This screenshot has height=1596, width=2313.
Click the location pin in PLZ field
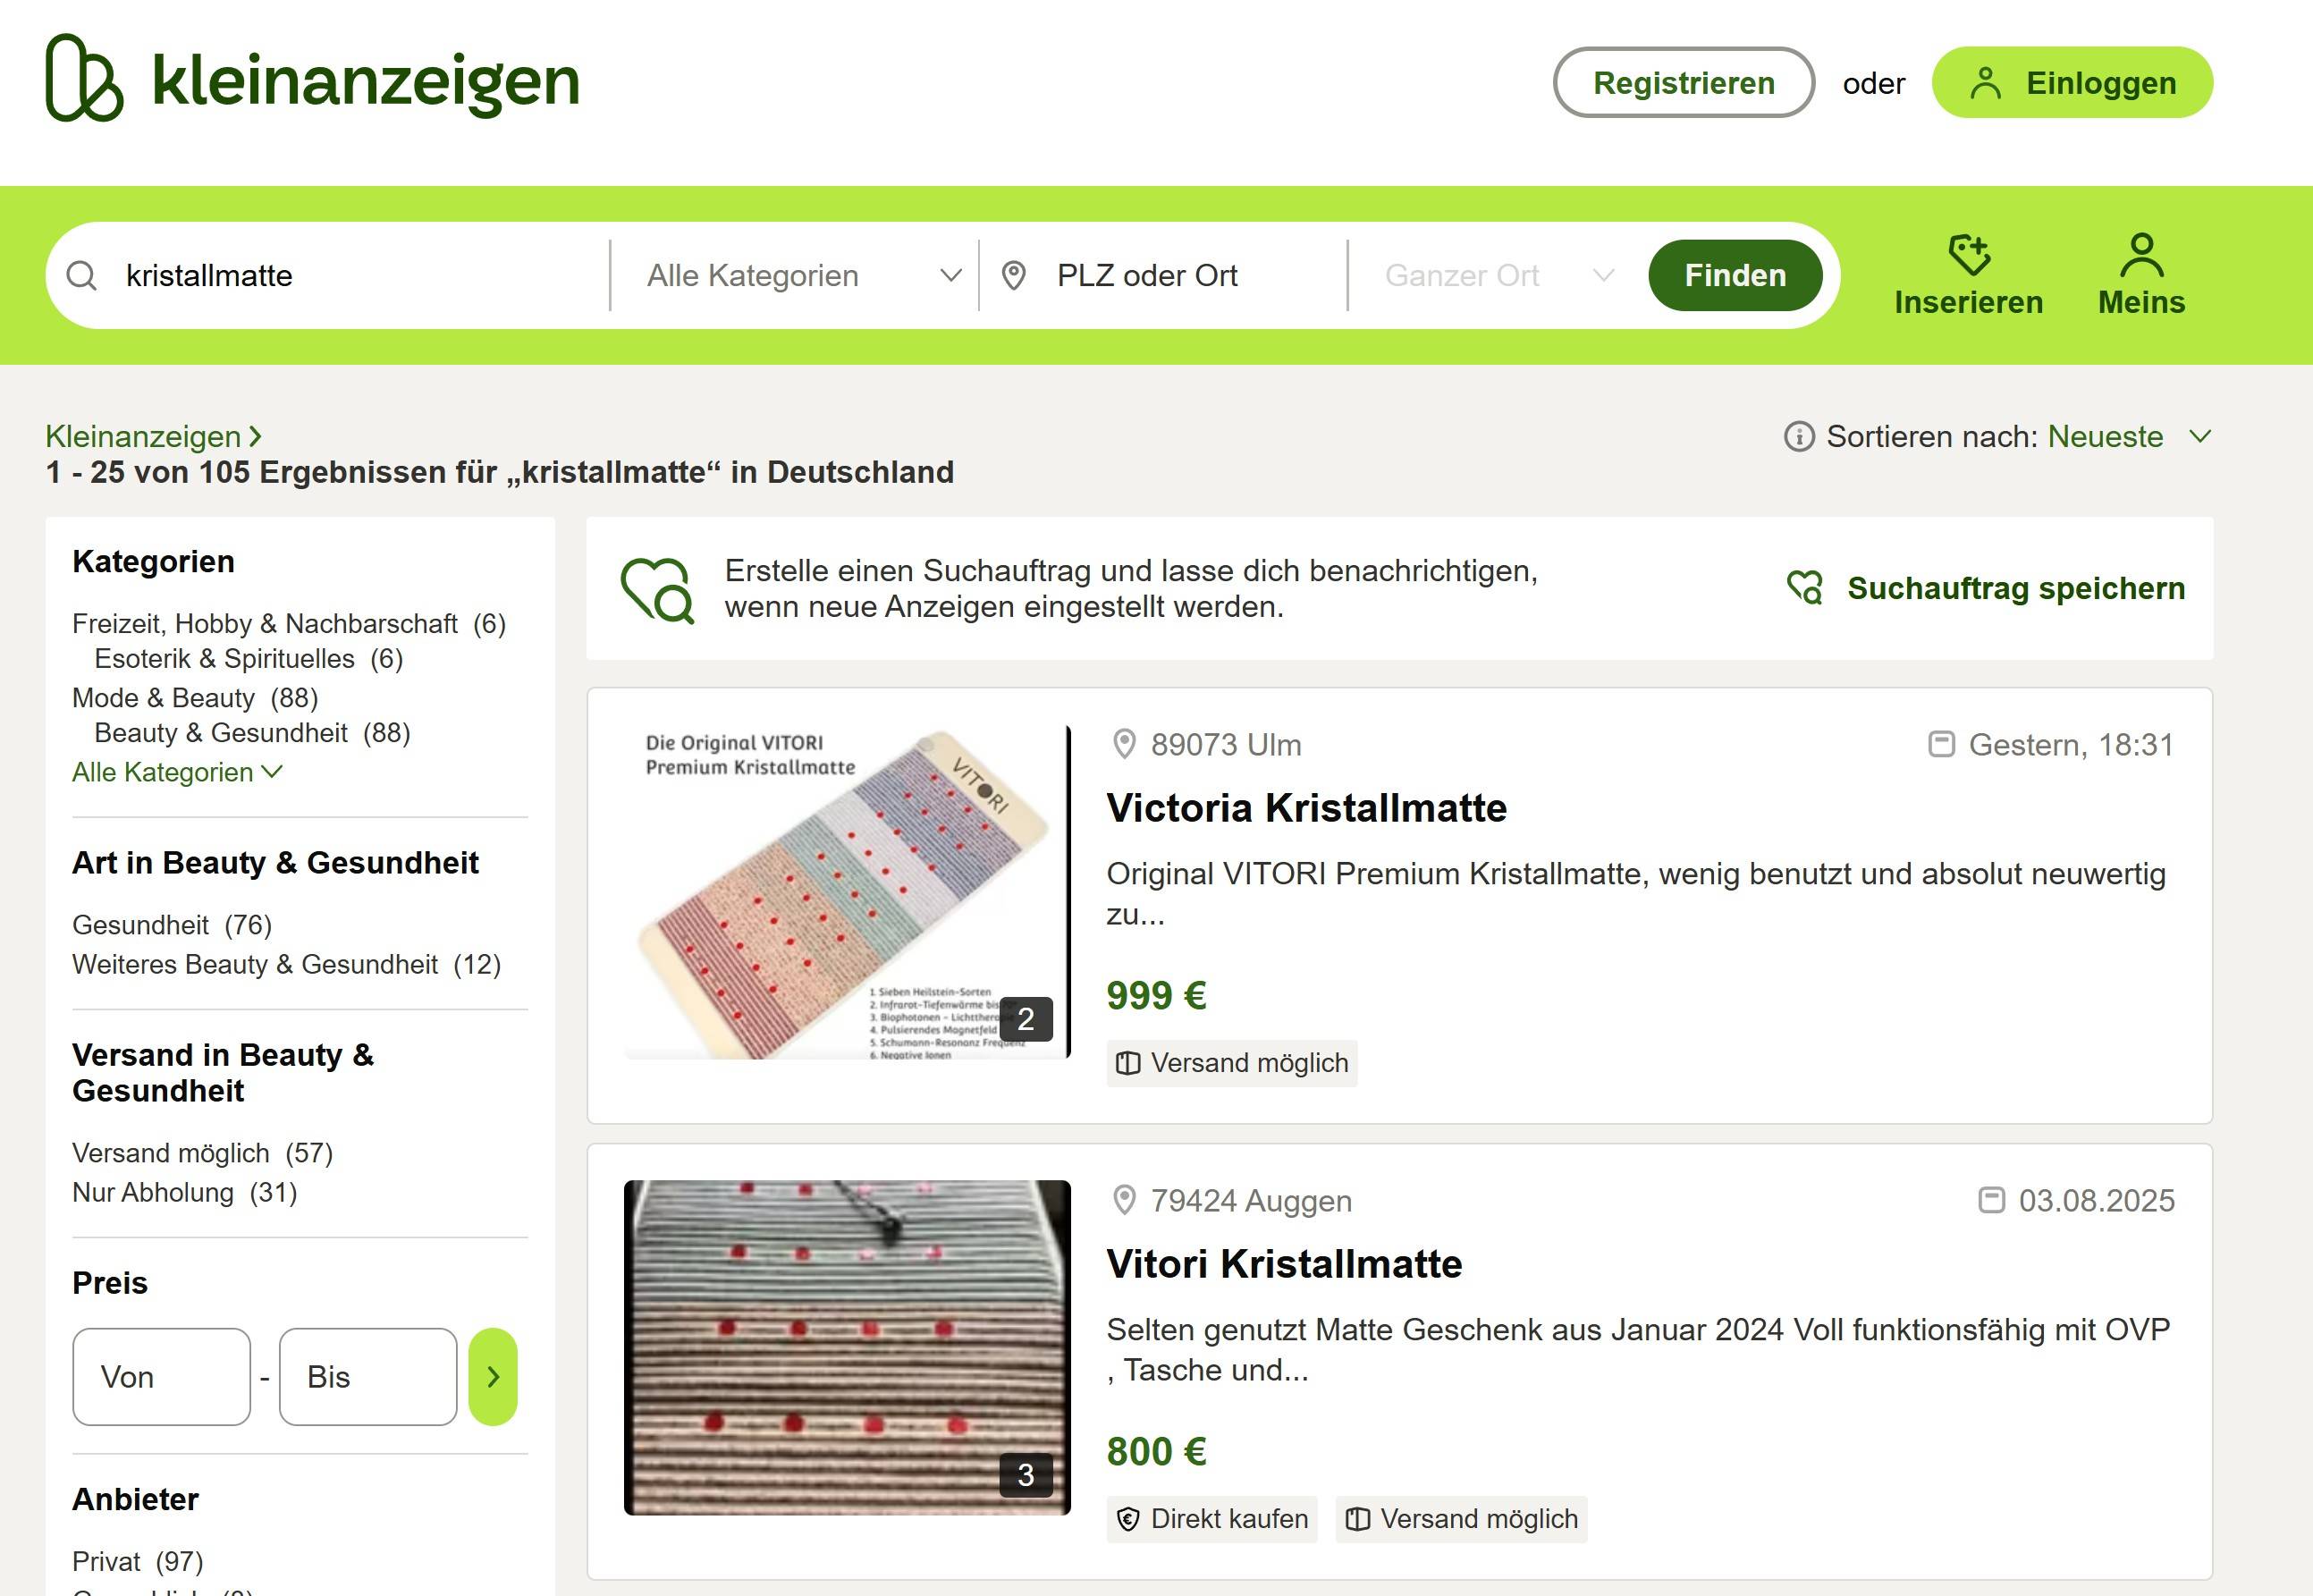click(x=1013, y=276)
